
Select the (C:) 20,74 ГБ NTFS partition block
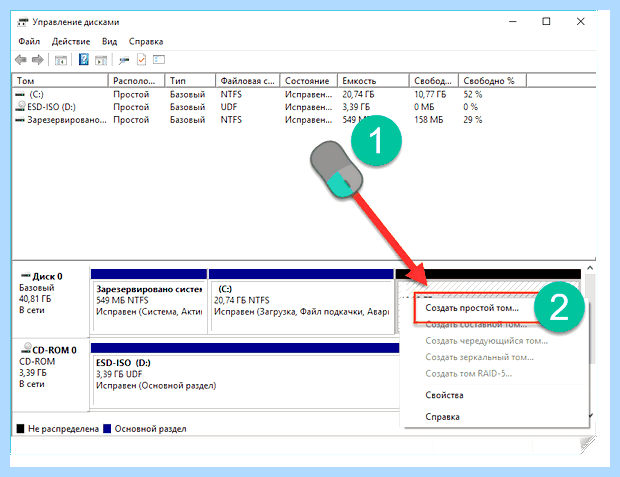[301, 301]
